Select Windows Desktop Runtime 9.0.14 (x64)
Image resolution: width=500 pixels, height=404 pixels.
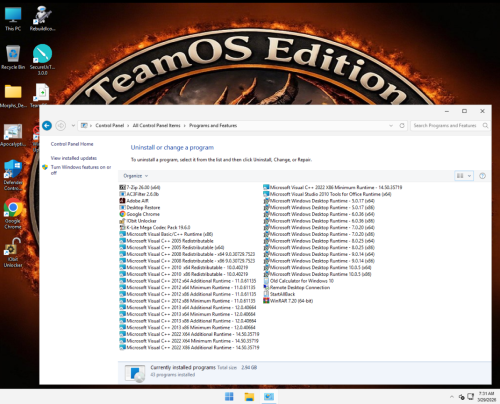coord(319,254)
